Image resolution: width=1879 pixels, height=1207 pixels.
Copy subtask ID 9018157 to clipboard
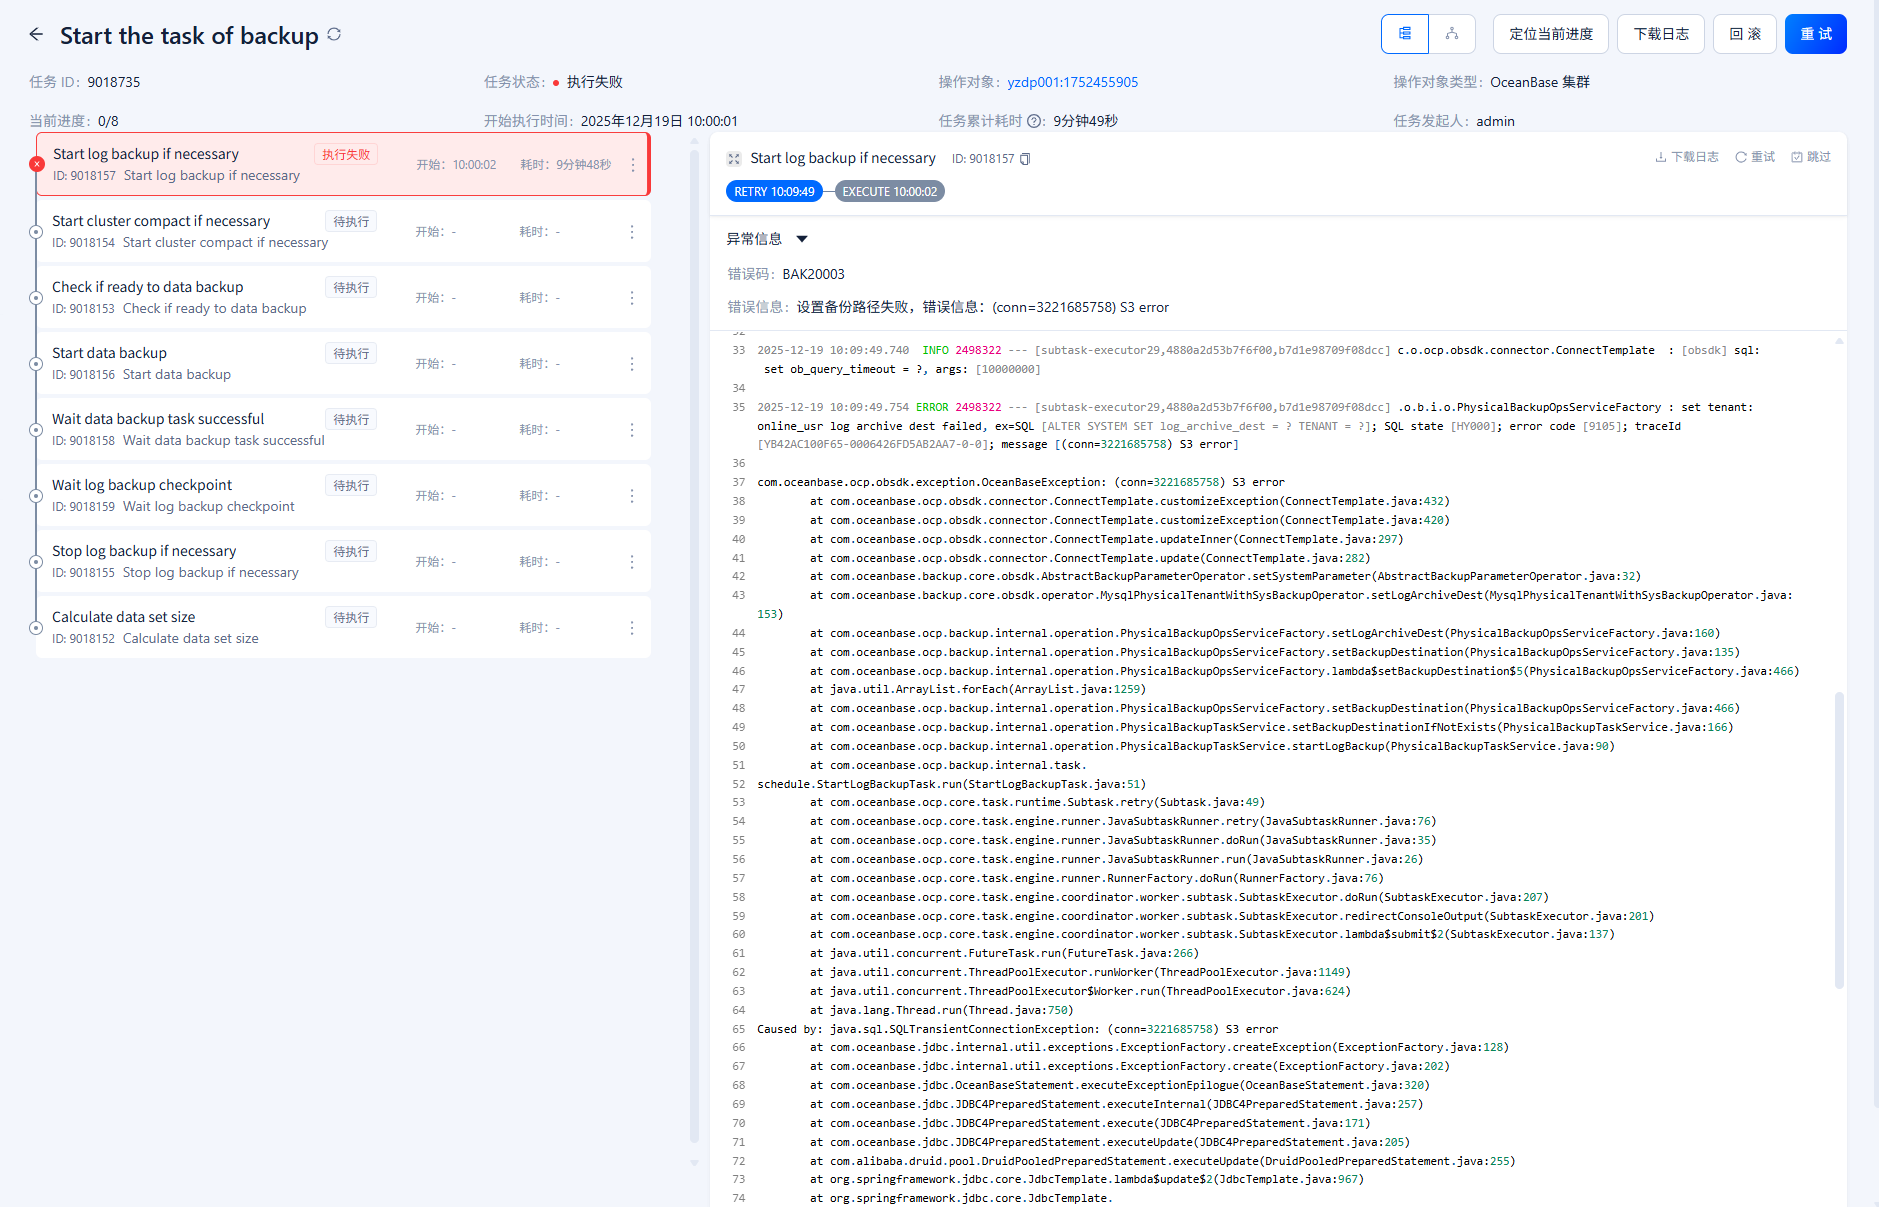pos(1025,159)
